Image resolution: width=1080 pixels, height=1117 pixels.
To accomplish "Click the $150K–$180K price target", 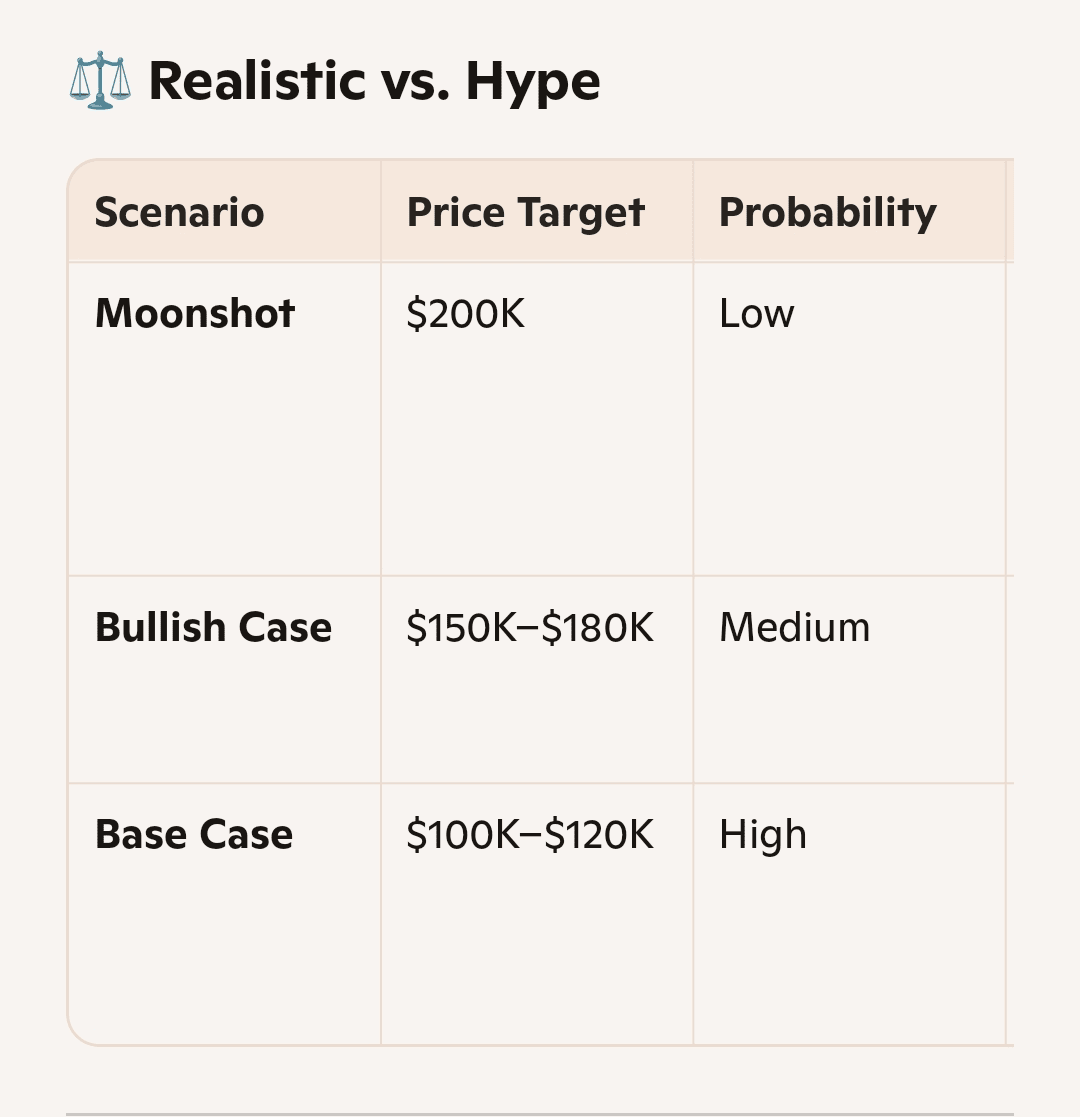I will point(530,628).
